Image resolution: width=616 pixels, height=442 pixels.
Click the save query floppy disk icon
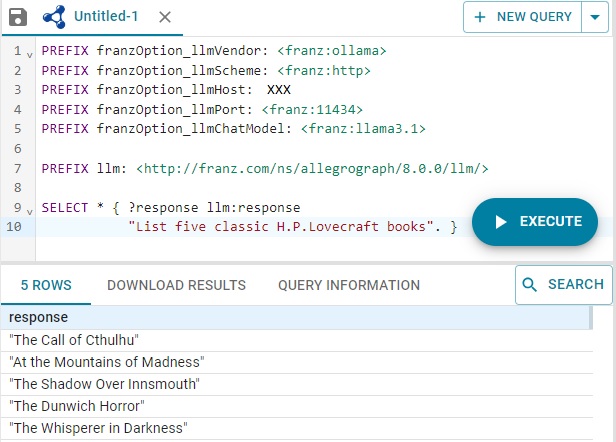(x=17, y=17)
